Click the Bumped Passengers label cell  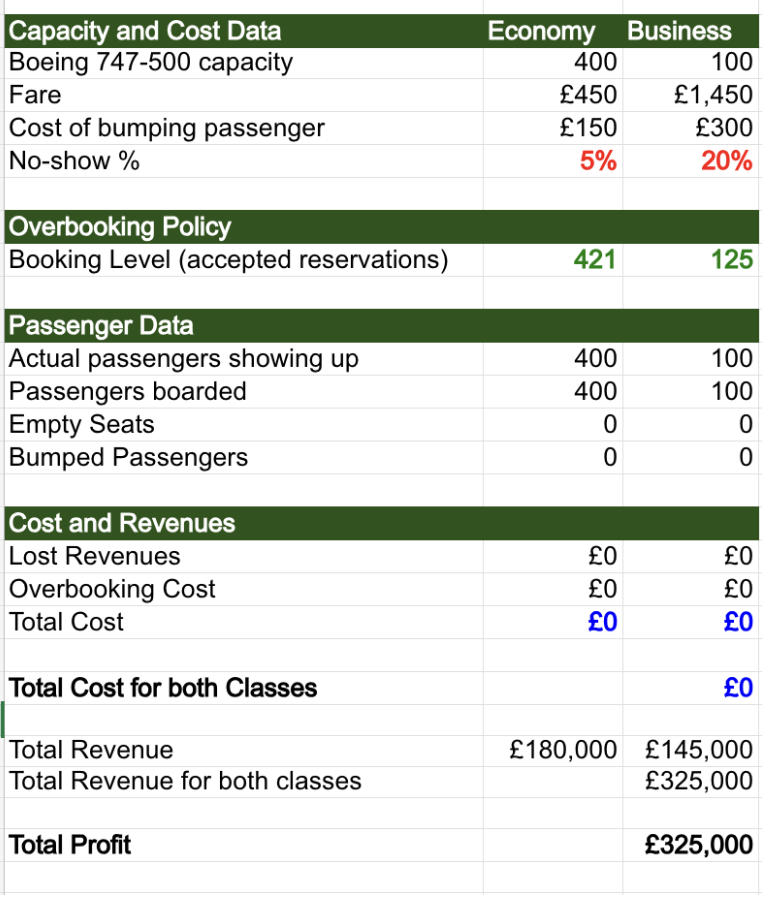click(x=244, y=458)
